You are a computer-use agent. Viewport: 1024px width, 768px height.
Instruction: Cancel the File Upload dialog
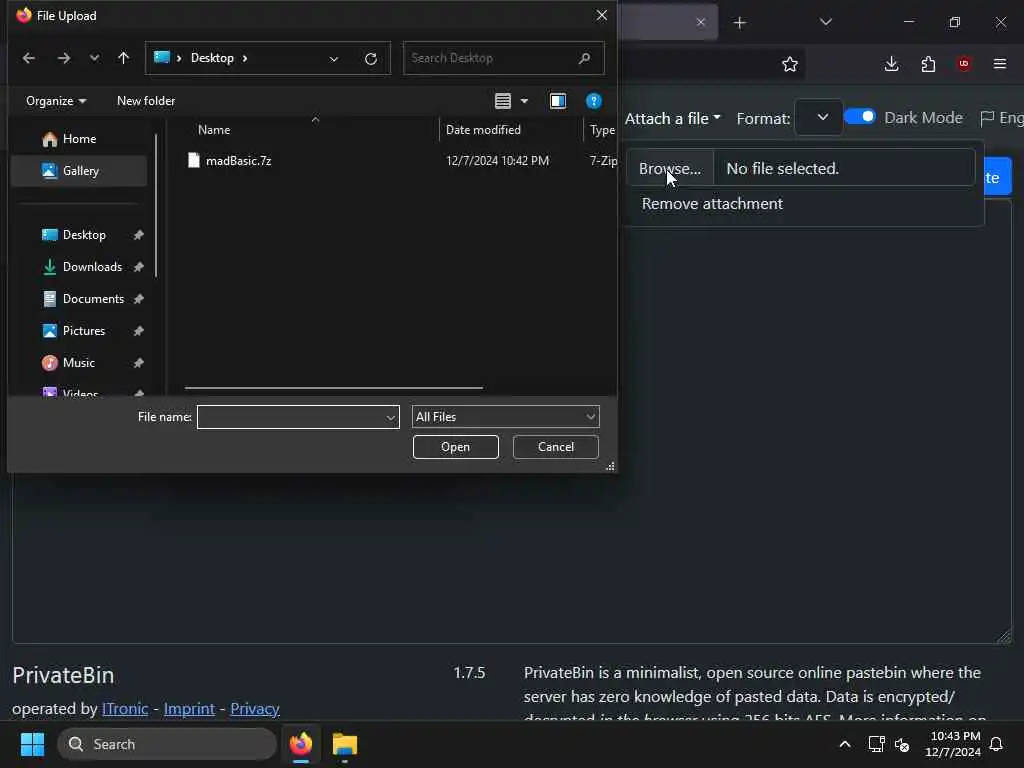coord(556,447)
